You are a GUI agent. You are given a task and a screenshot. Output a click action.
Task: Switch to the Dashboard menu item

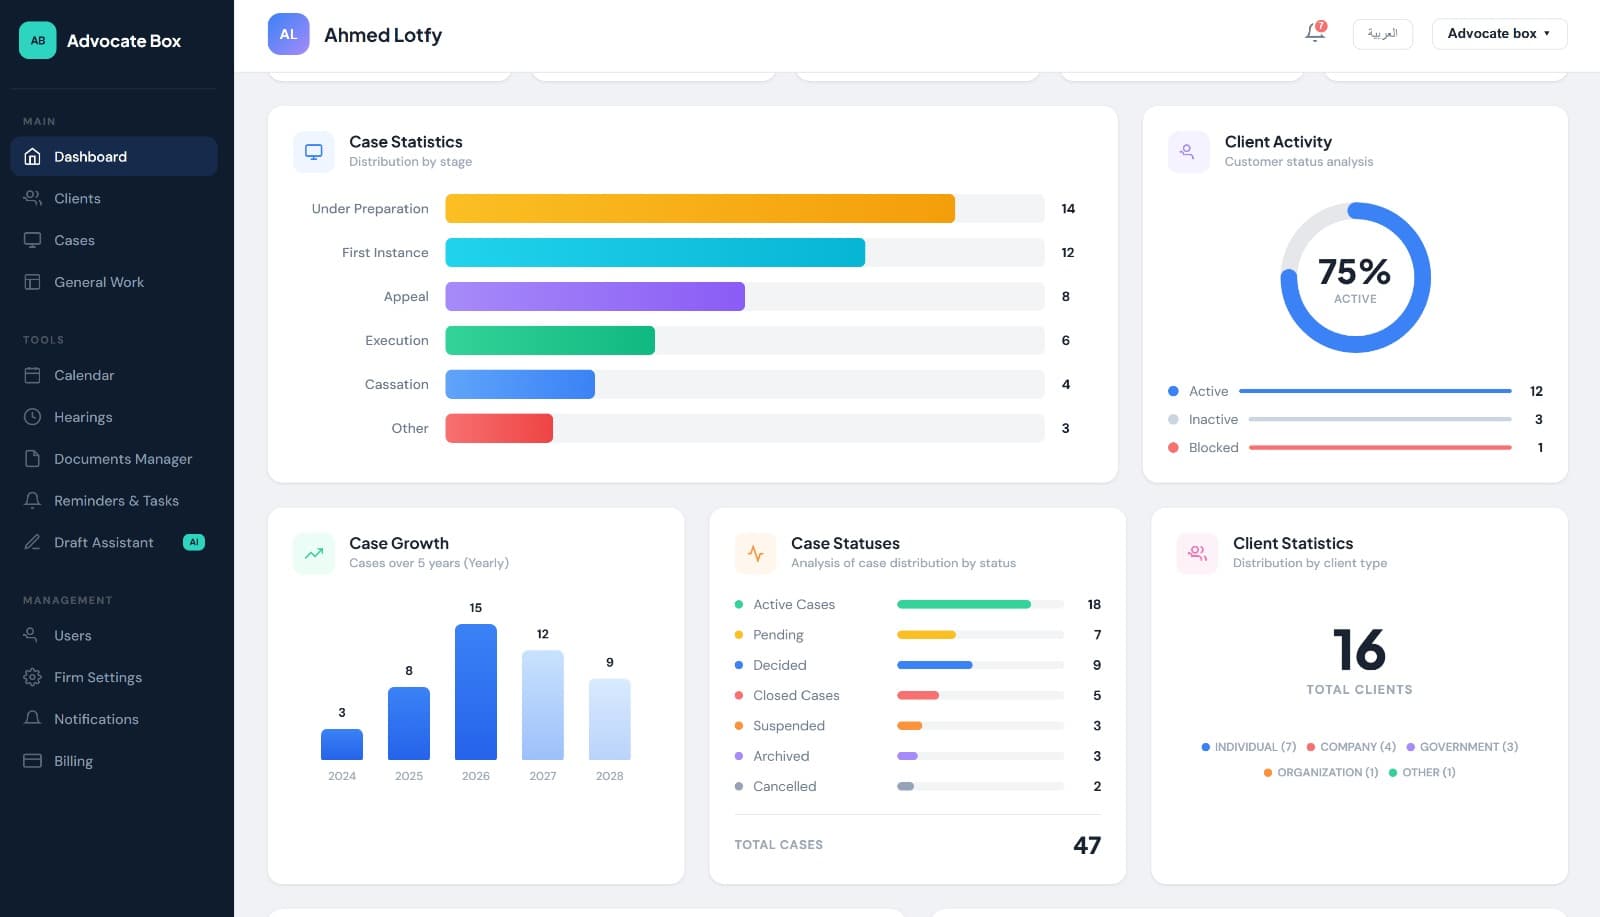point(90,156)
